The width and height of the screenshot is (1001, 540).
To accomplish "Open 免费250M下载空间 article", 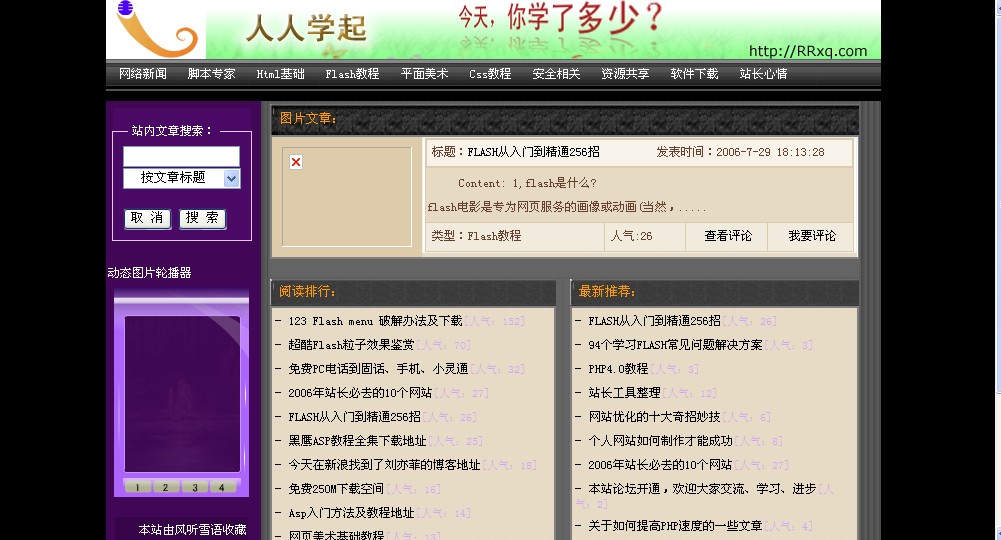I will pyautogui.click(x=336, y=489).
